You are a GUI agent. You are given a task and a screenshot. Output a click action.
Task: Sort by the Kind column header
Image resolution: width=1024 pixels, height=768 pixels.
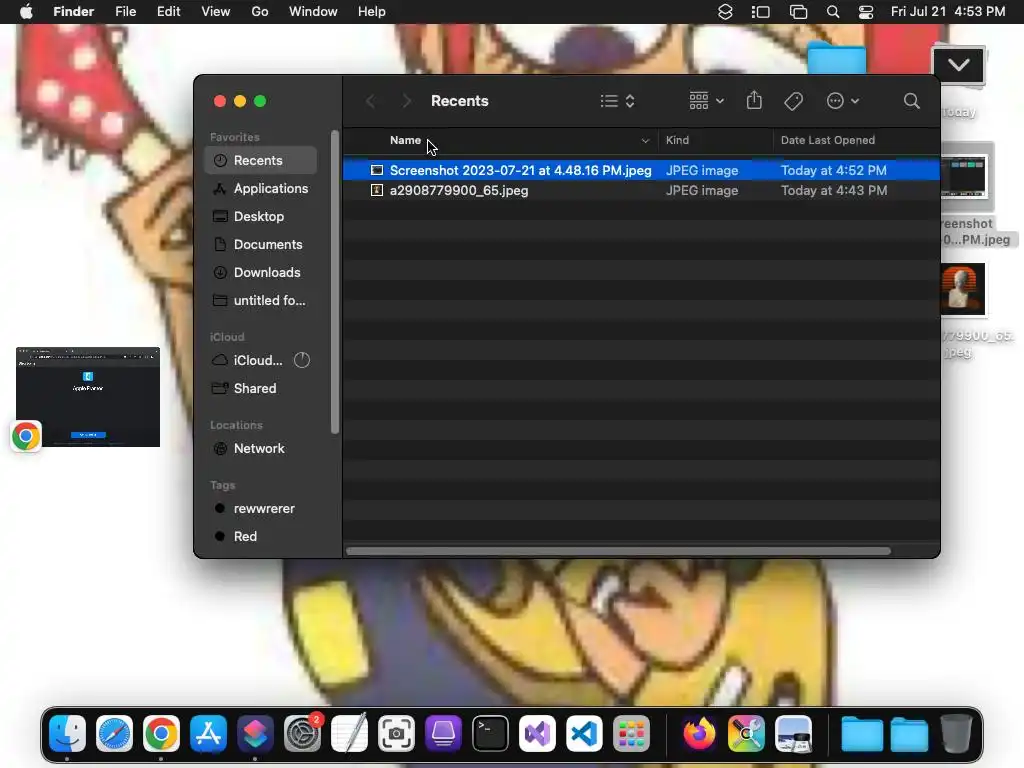click(677, 140)
